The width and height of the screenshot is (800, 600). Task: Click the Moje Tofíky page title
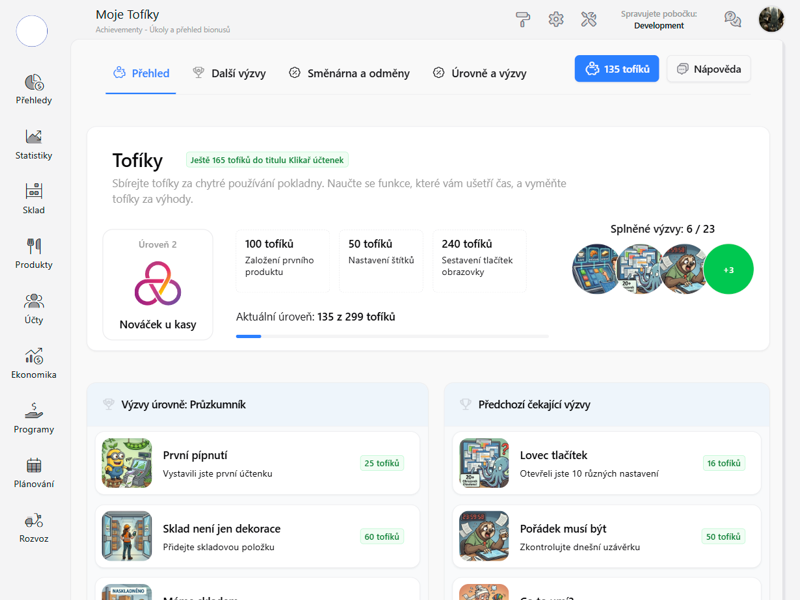(x=128, y=14)
